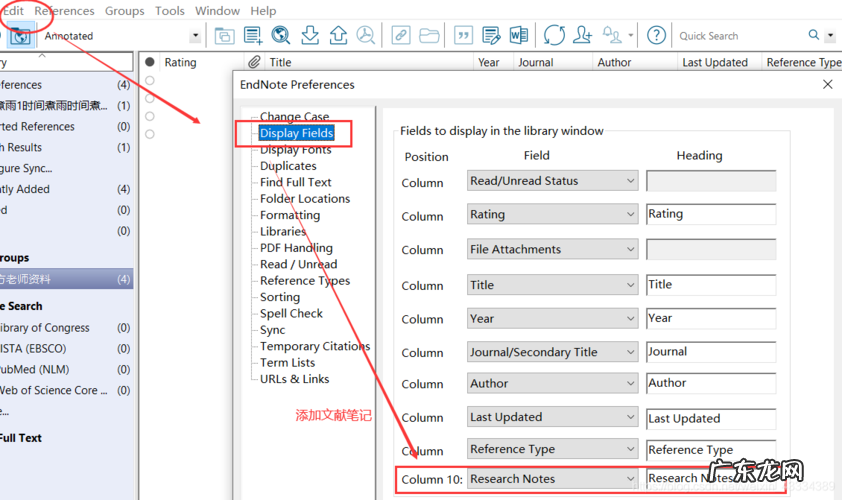Image resolution: width=842 pixels, height=500 pixels.
Task: Open Help via question mark icon
Action: click(656, 36)
